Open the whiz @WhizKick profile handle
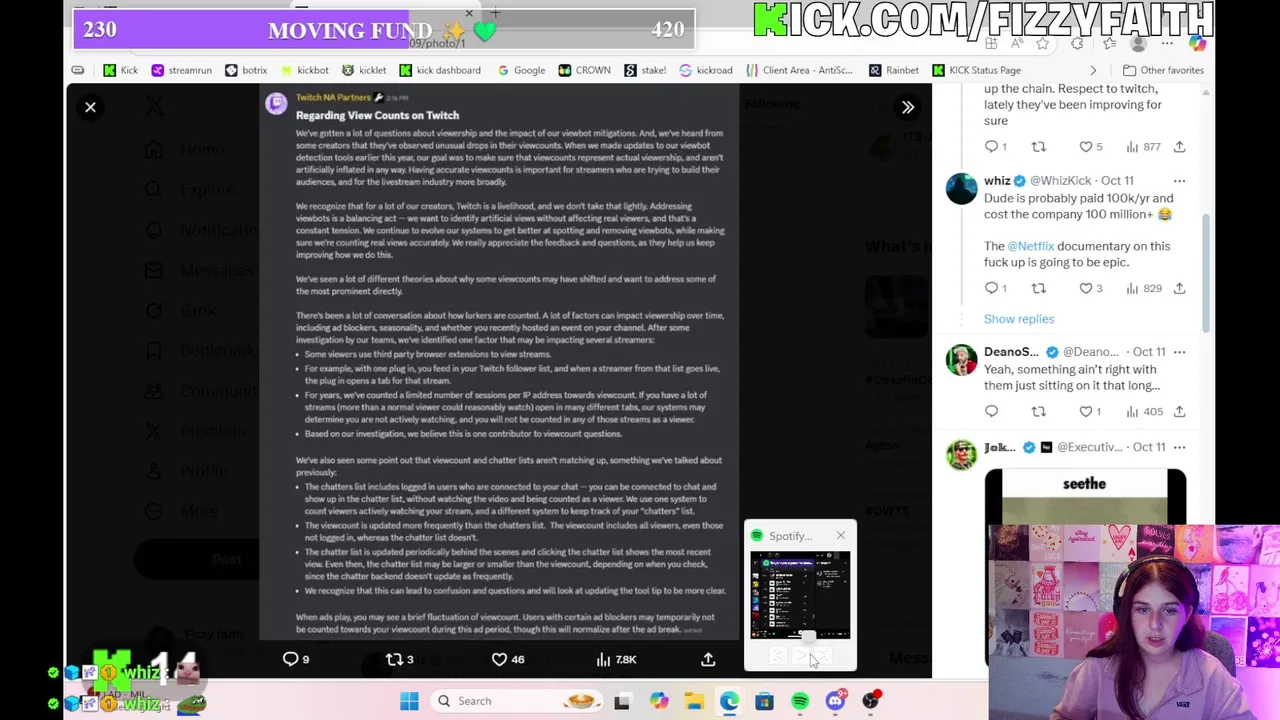Image resolution: width=1280 pixels, height=720 pixels. [x=1060, y=181]
